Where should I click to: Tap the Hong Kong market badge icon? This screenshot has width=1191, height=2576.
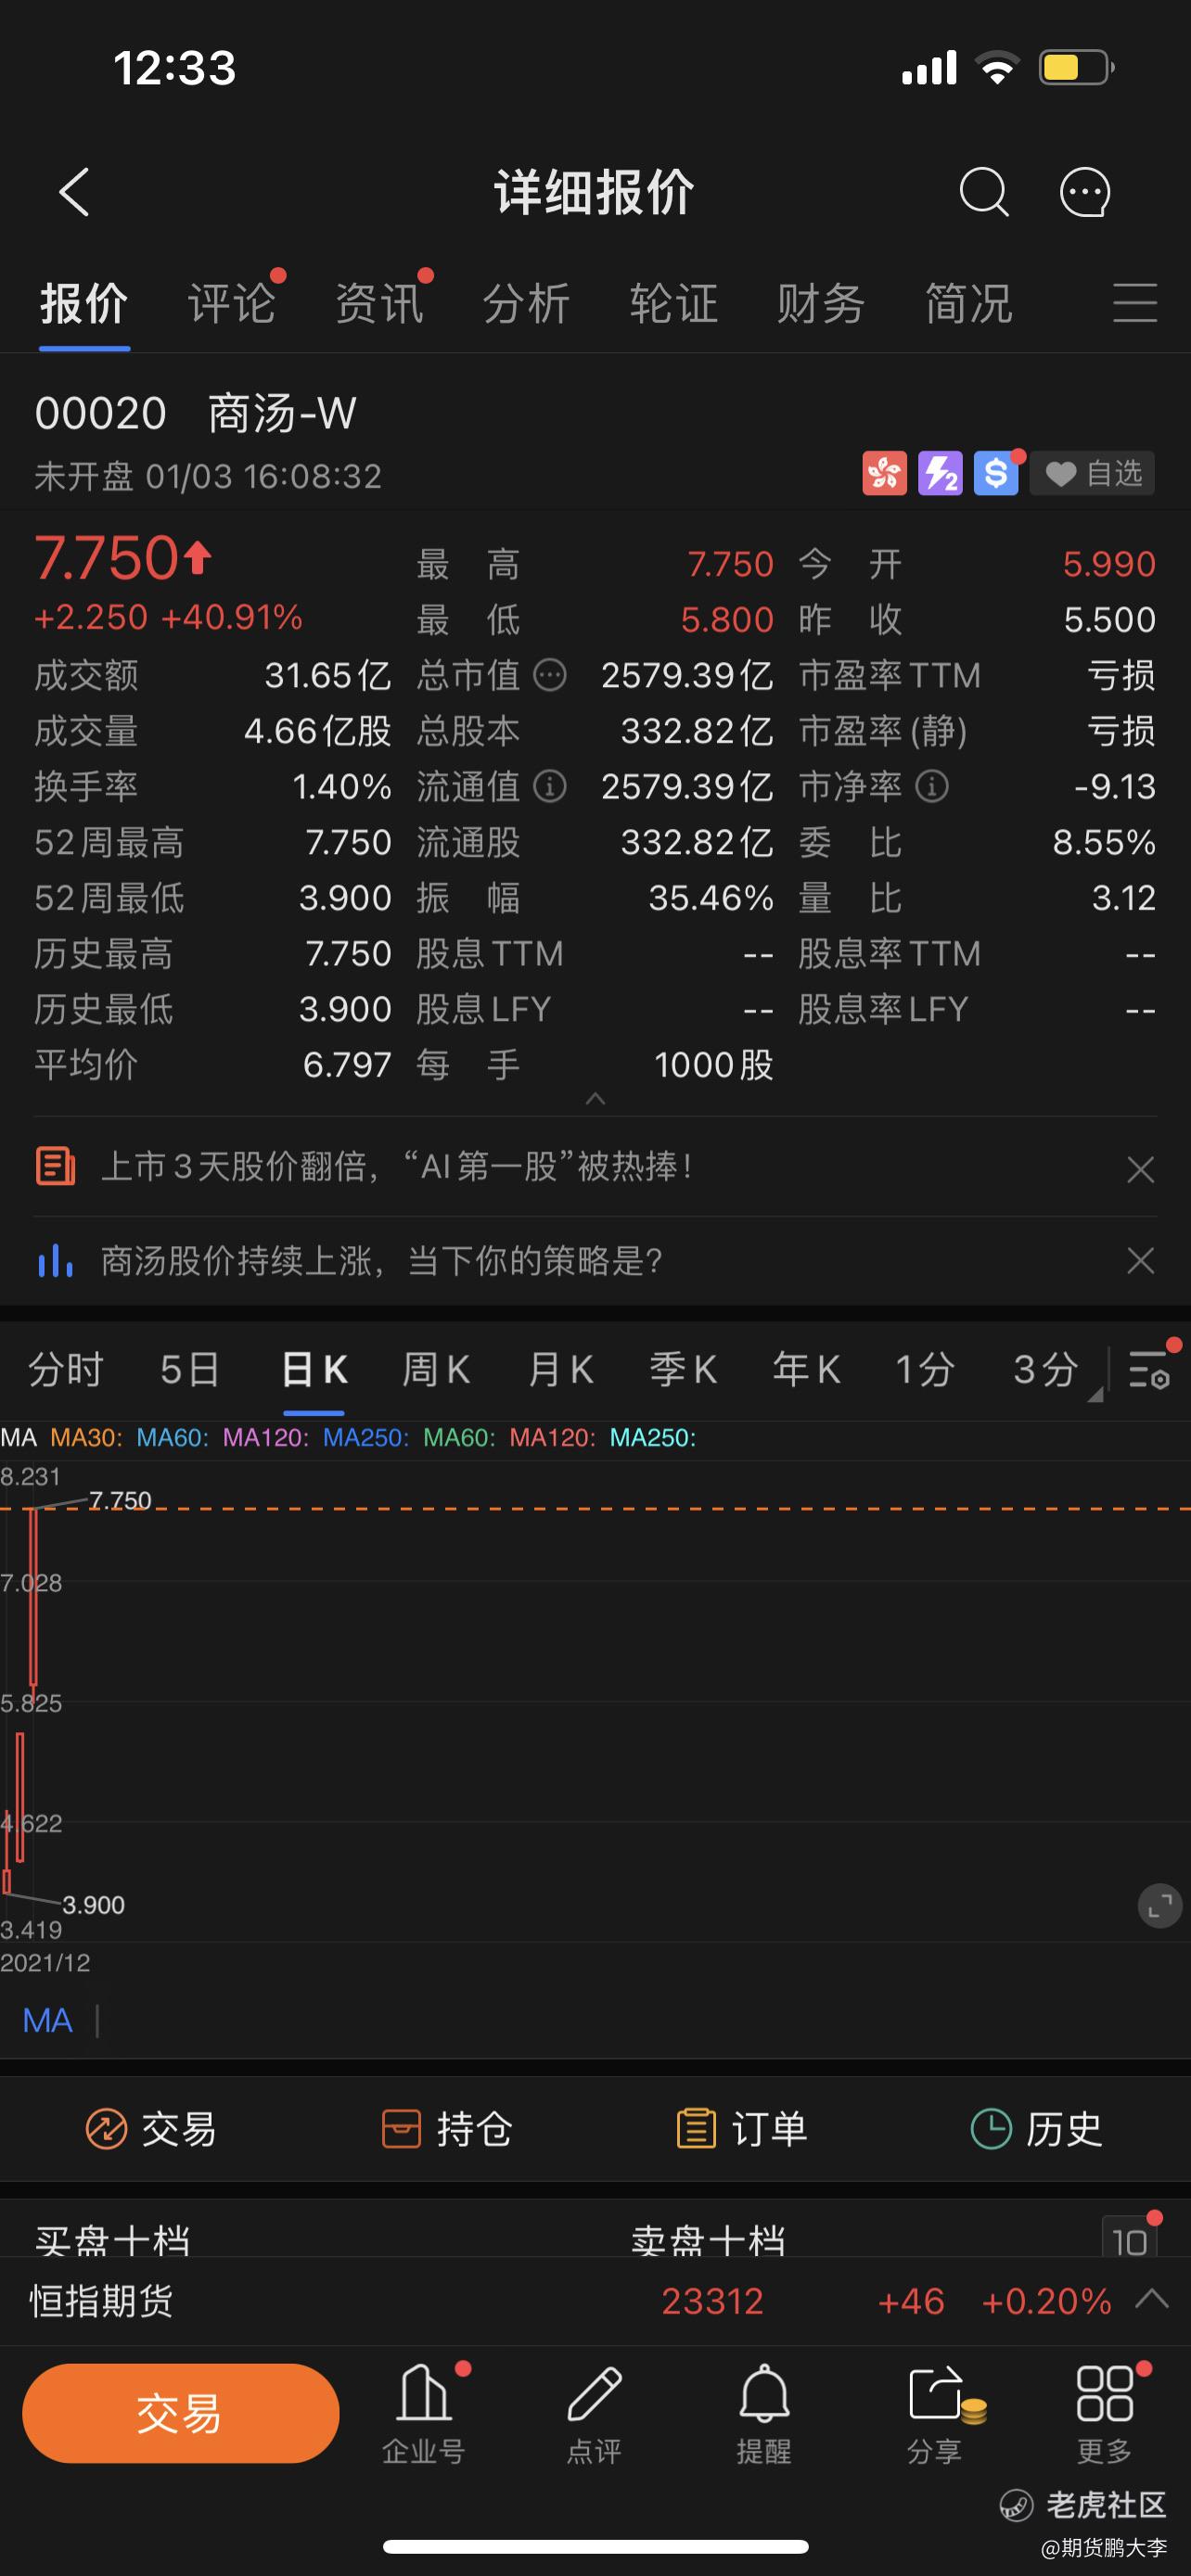884,473
